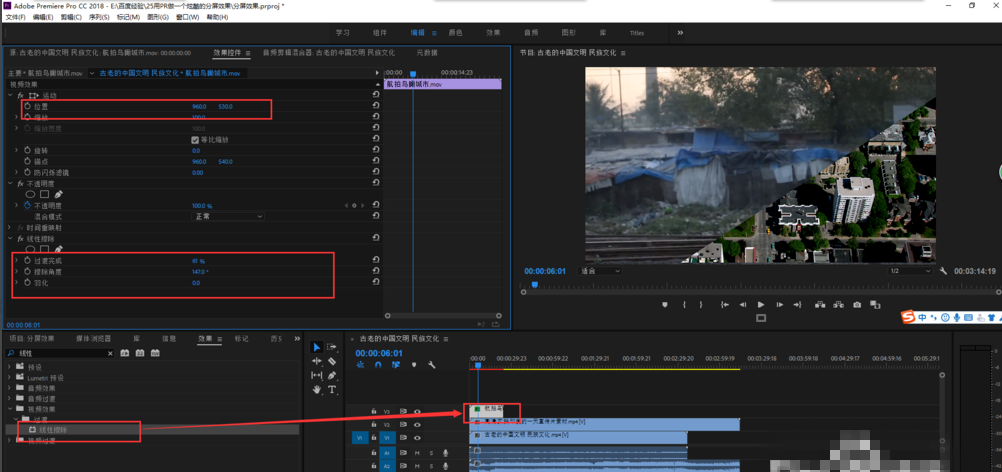
Task: Click the pen mask tool under 不透明度
Action: tap(59, 194)
